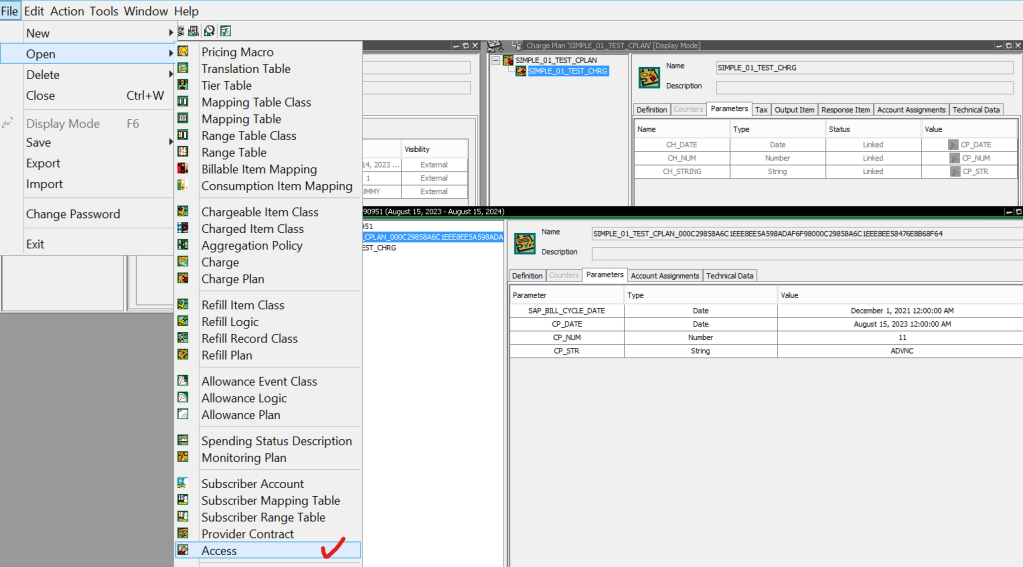Select SIMPLE_01_TEST_CHRG in the tree
Image resolution: width=1023 pixels, height=567 pixels.
tap(567, 71)
